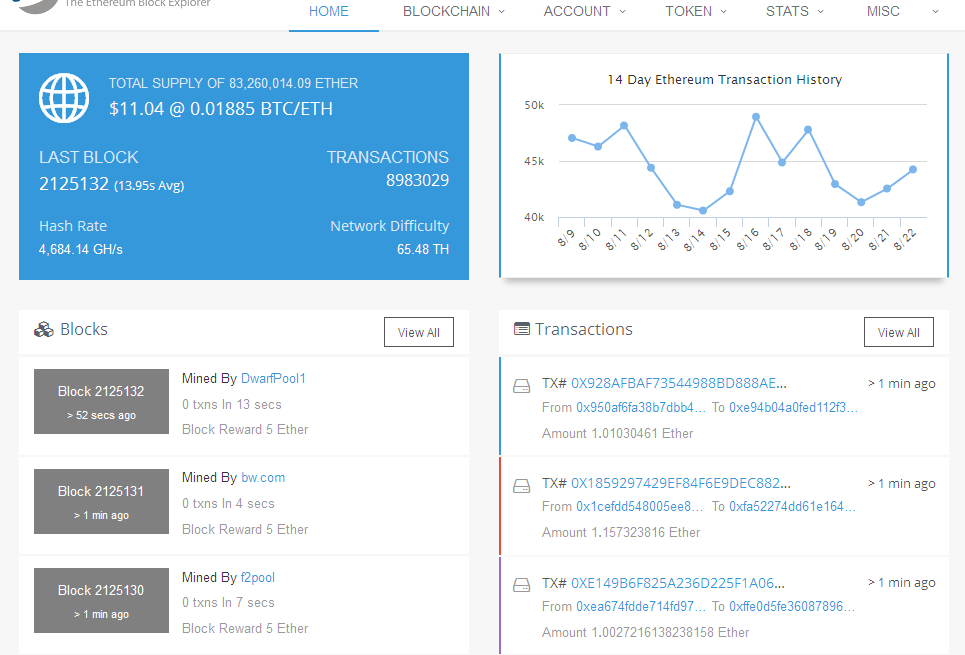Open miner DwarfPool1 link

coord(273,378)
